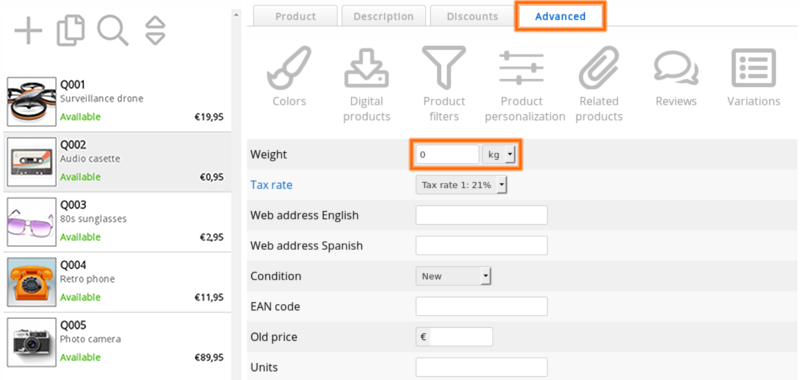Click the EAN code input field
This screenshot has height=380, width=800.
482,307
